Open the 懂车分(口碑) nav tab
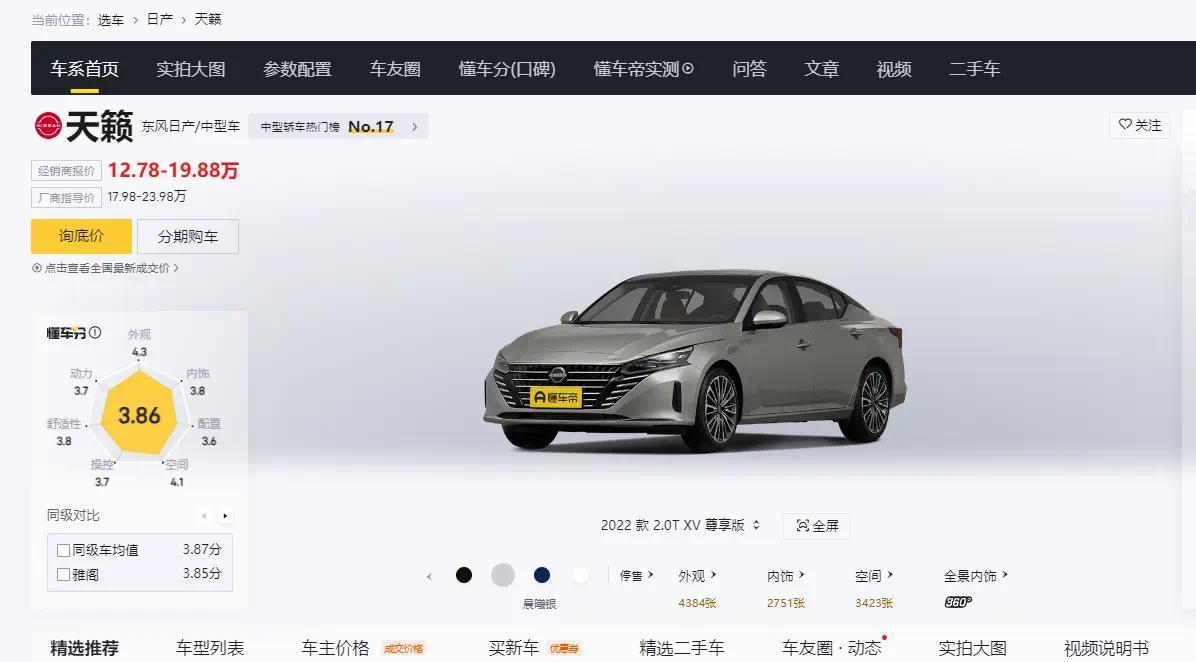 507,69
